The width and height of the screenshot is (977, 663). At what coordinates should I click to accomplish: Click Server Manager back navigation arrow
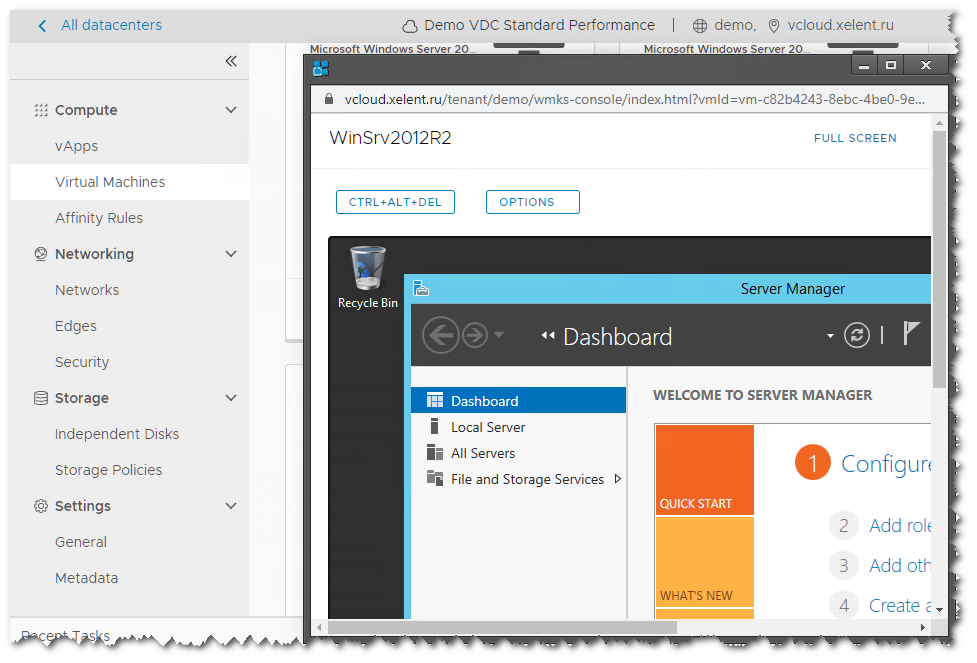(441, 335)
